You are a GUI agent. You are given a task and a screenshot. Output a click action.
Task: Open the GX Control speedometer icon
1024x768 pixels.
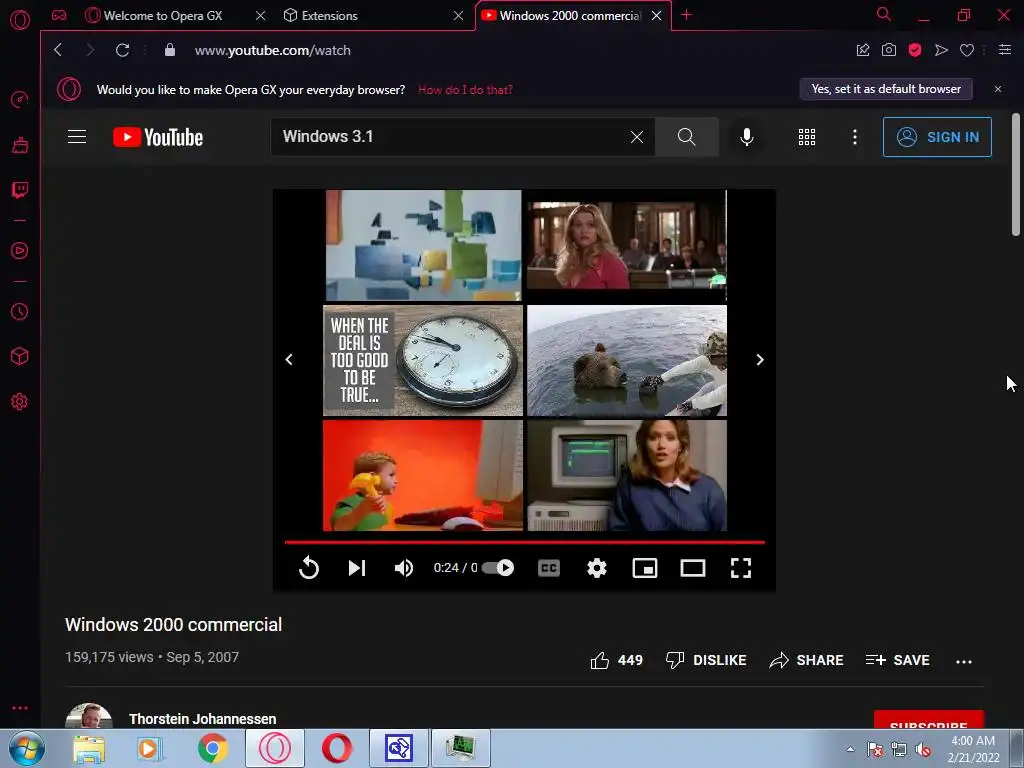[x=20, y=99]
